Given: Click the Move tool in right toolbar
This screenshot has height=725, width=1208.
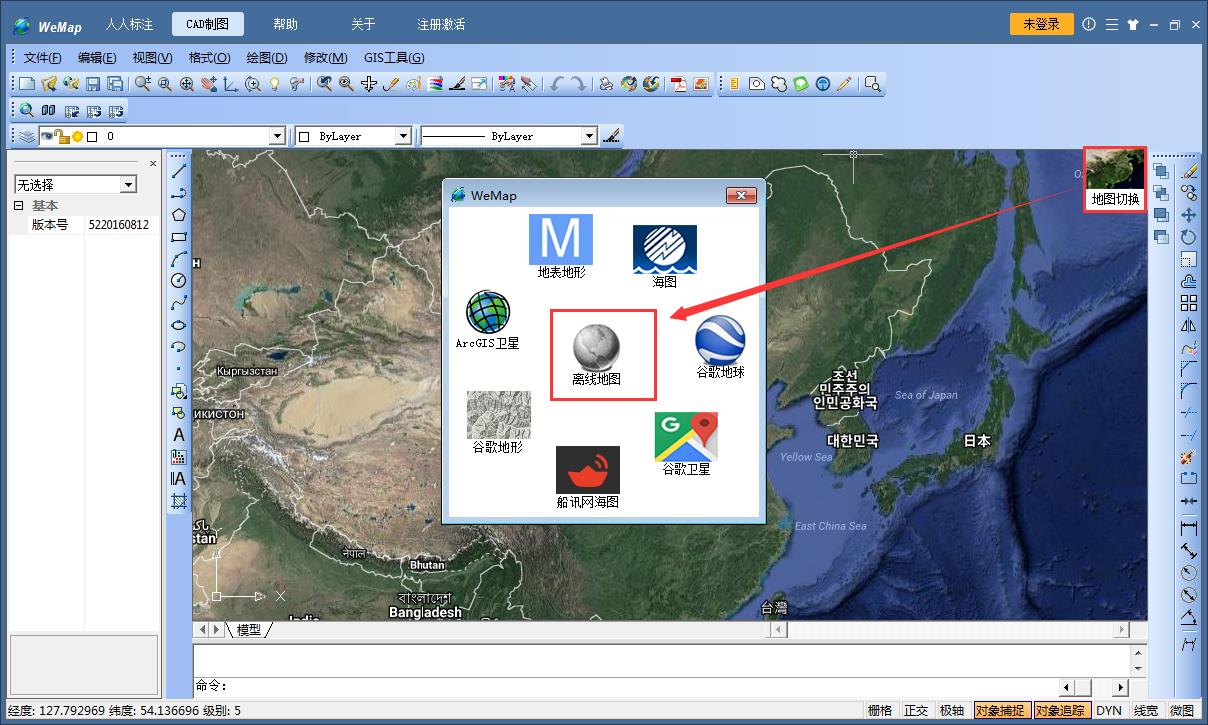Looking at the screenshot, I should (x=1189, y=215).
